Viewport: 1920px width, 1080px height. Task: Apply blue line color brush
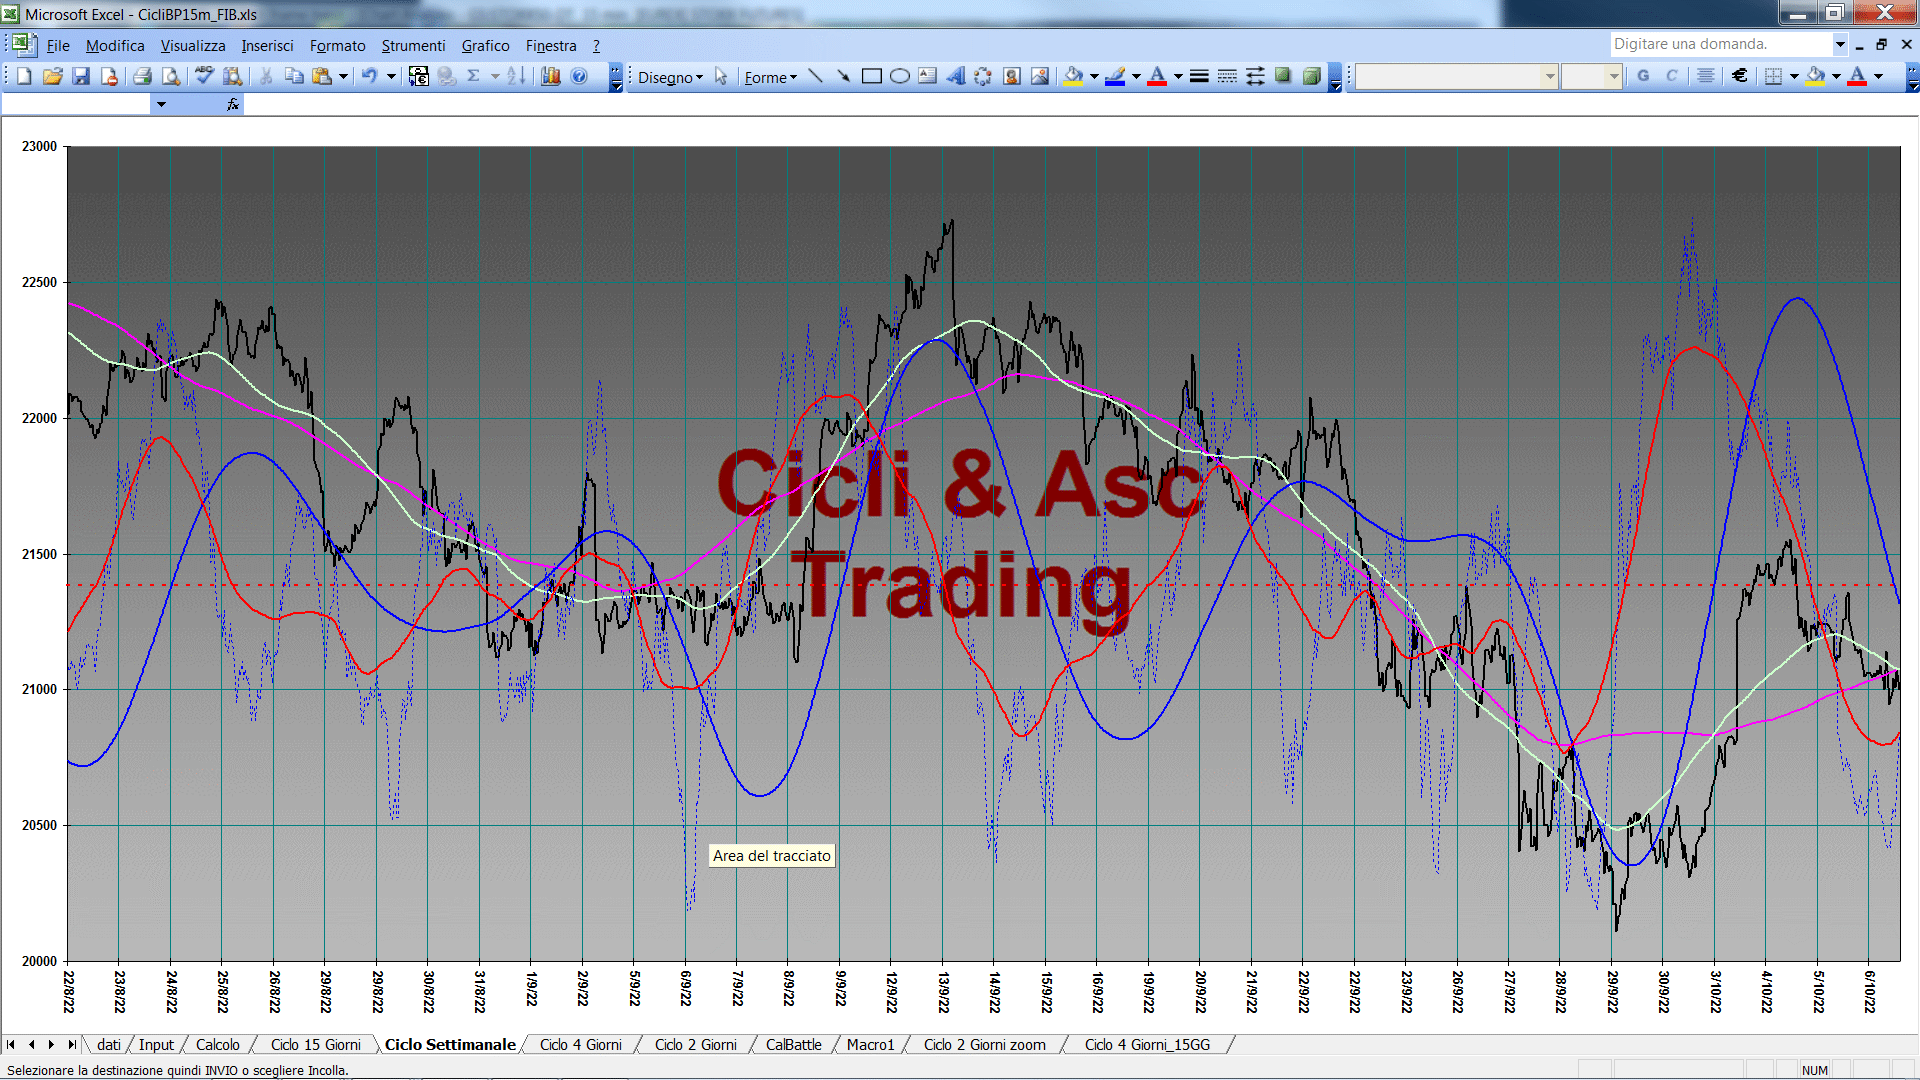pos(1116,76)
